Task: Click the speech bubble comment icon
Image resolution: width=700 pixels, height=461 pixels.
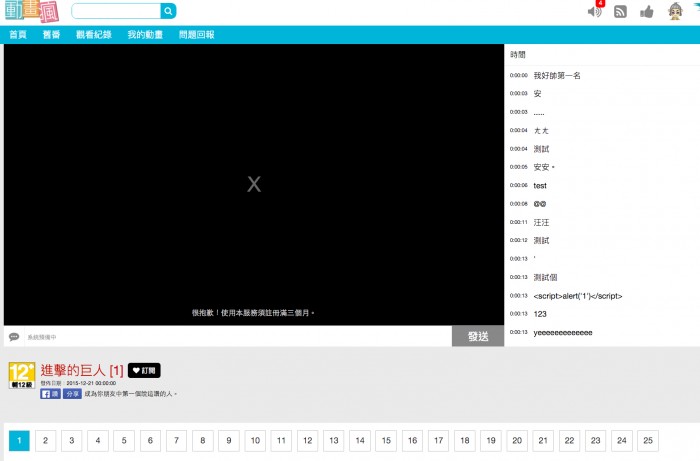Action: point(14,336)
